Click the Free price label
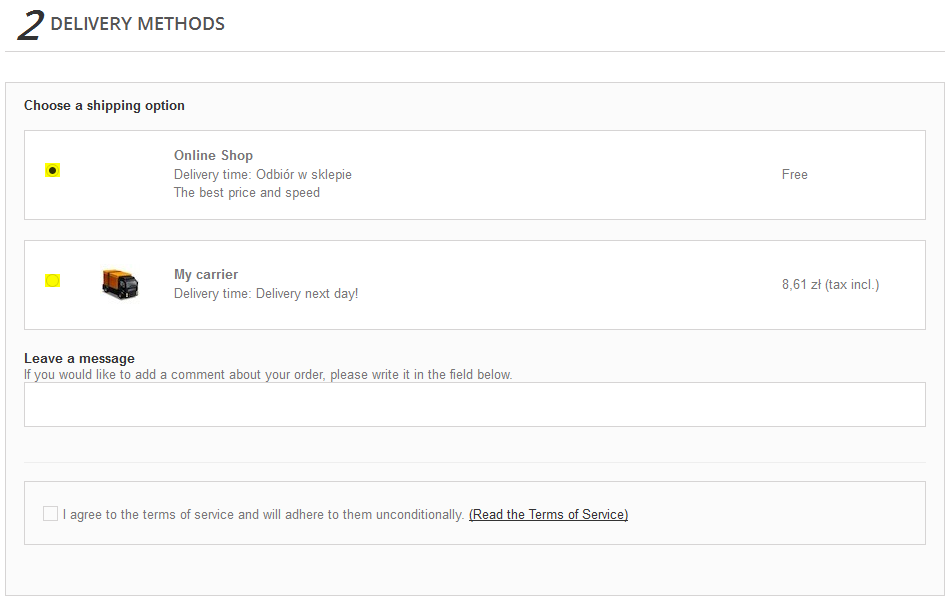The height and width of the screenshot is (601, 950). [794, 174]
